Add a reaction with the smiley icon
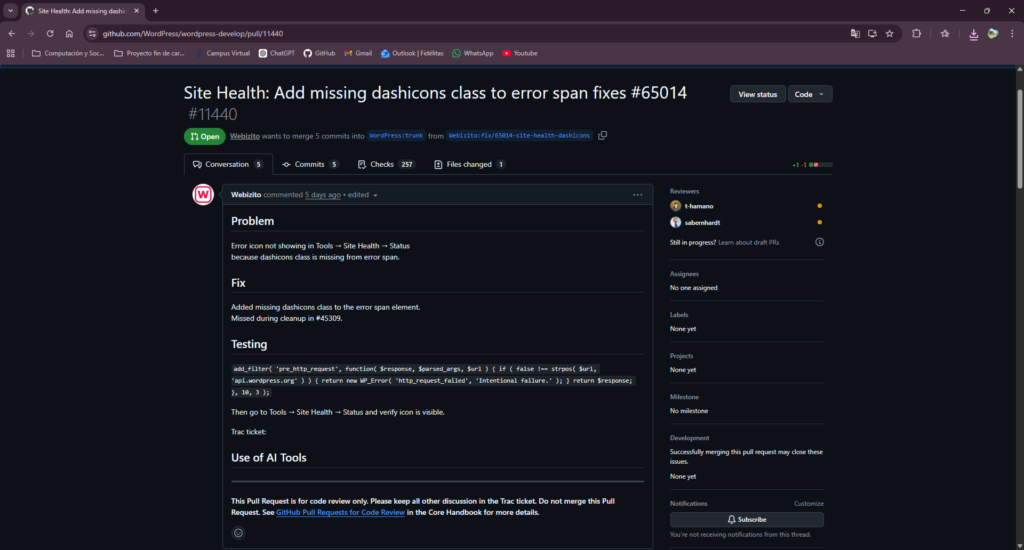Image resolution: width=1024 pixels, height=550 pixels. (238, 533)
